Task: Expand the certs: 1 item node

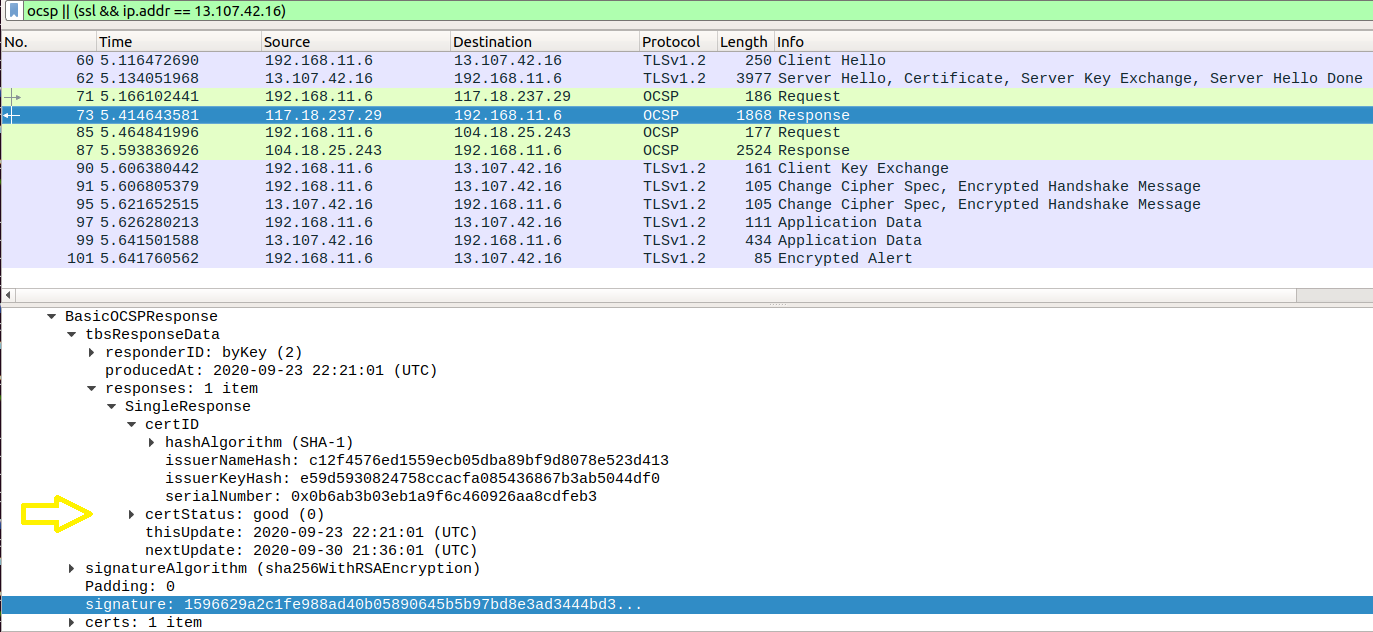Action: [x=72, y=623]
